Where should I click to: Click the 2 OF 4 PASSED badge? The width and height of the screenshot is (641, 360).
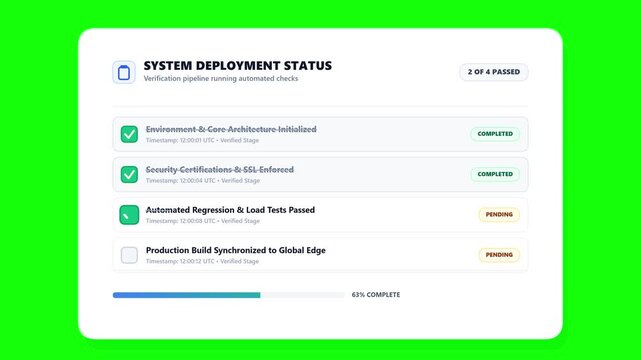494,72
